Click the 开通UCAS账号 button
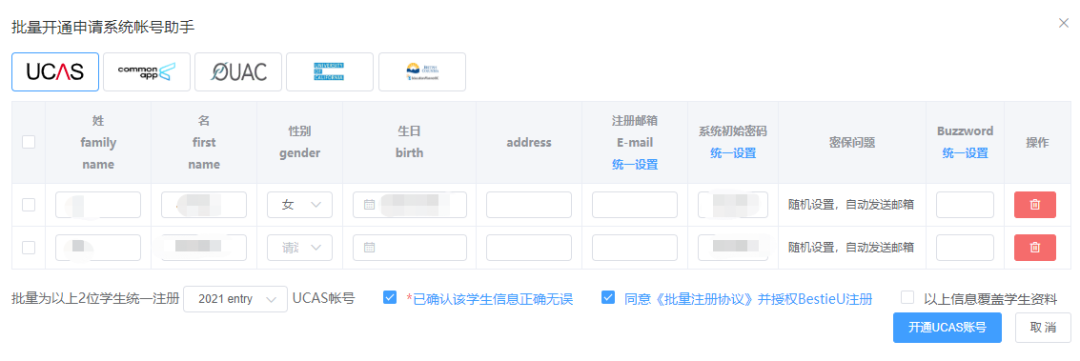The image size is (1080, 361). pos(947,328)
